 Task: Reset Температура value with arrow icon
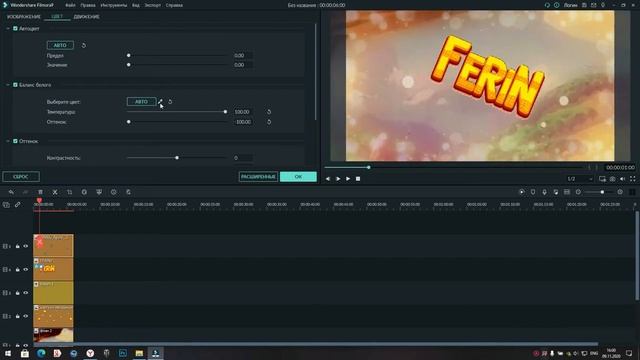pyautogui.click(x=269, y=112)
